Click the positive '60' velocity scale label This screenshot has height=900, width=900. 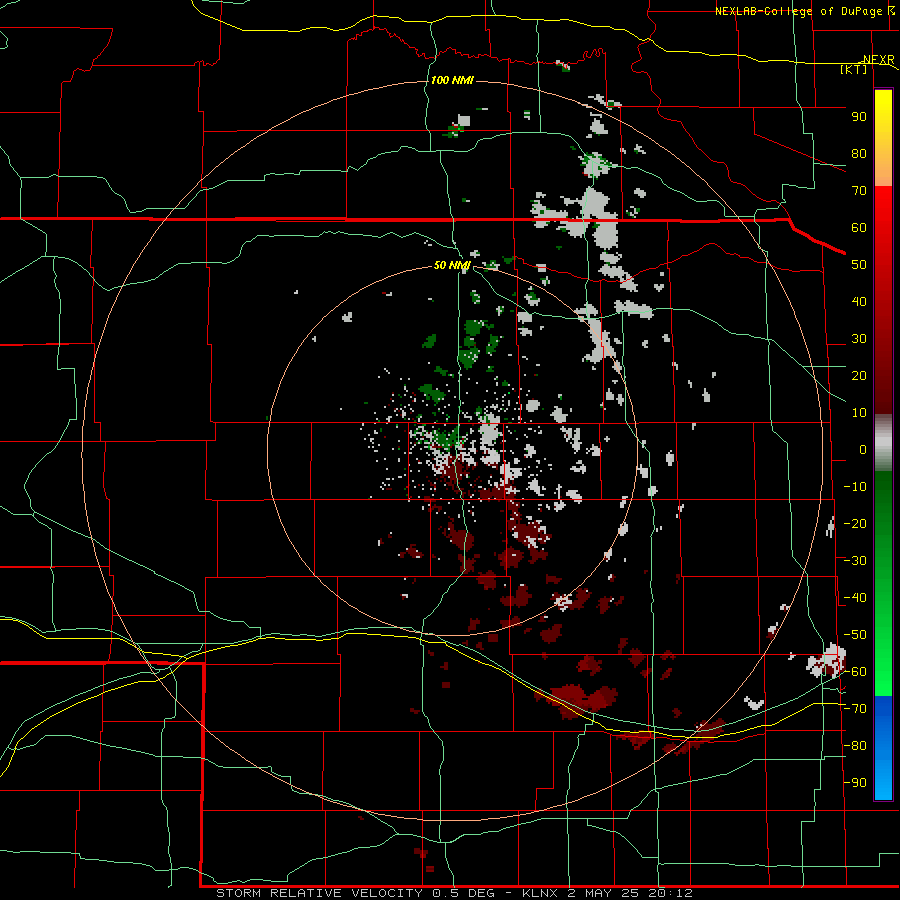coord(859,228)
